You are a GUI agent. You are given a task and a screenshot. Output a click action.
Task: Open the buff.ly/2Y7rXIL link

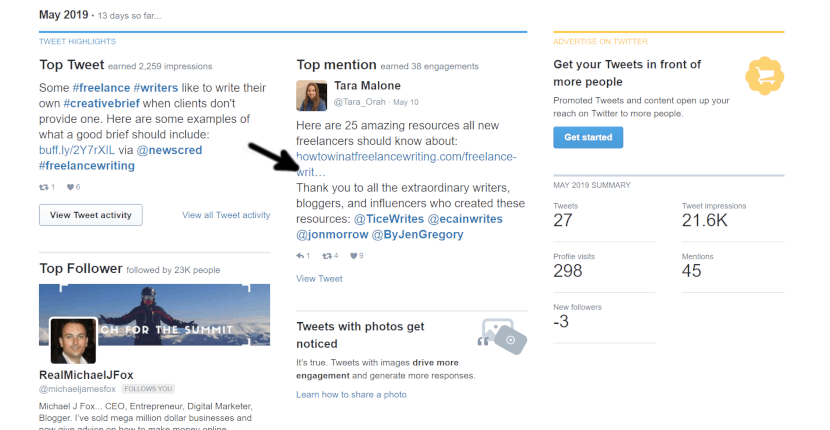[x=77, y=150]
